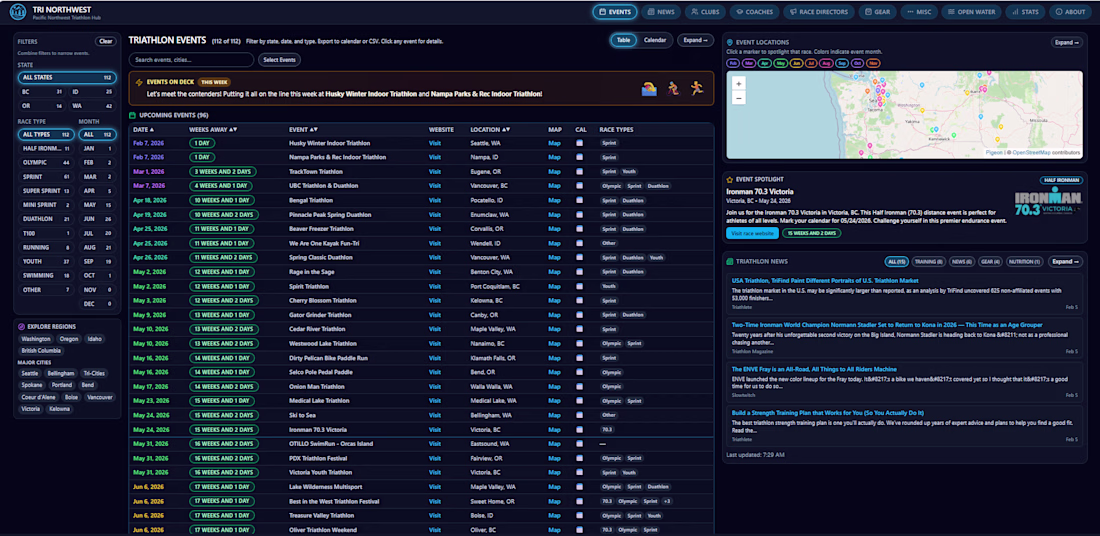The width and height of the screenshot is (1100, 536).
Task: Clear all filters
Action: click(106, 41)
